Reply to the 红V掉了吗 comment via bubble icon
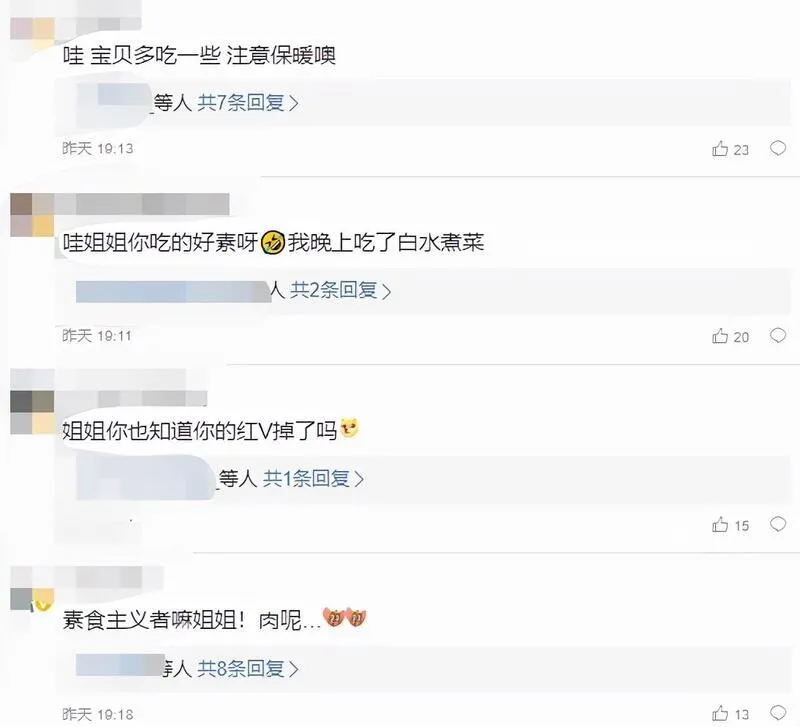The image size is (800, 727). [x=778, y=524]
